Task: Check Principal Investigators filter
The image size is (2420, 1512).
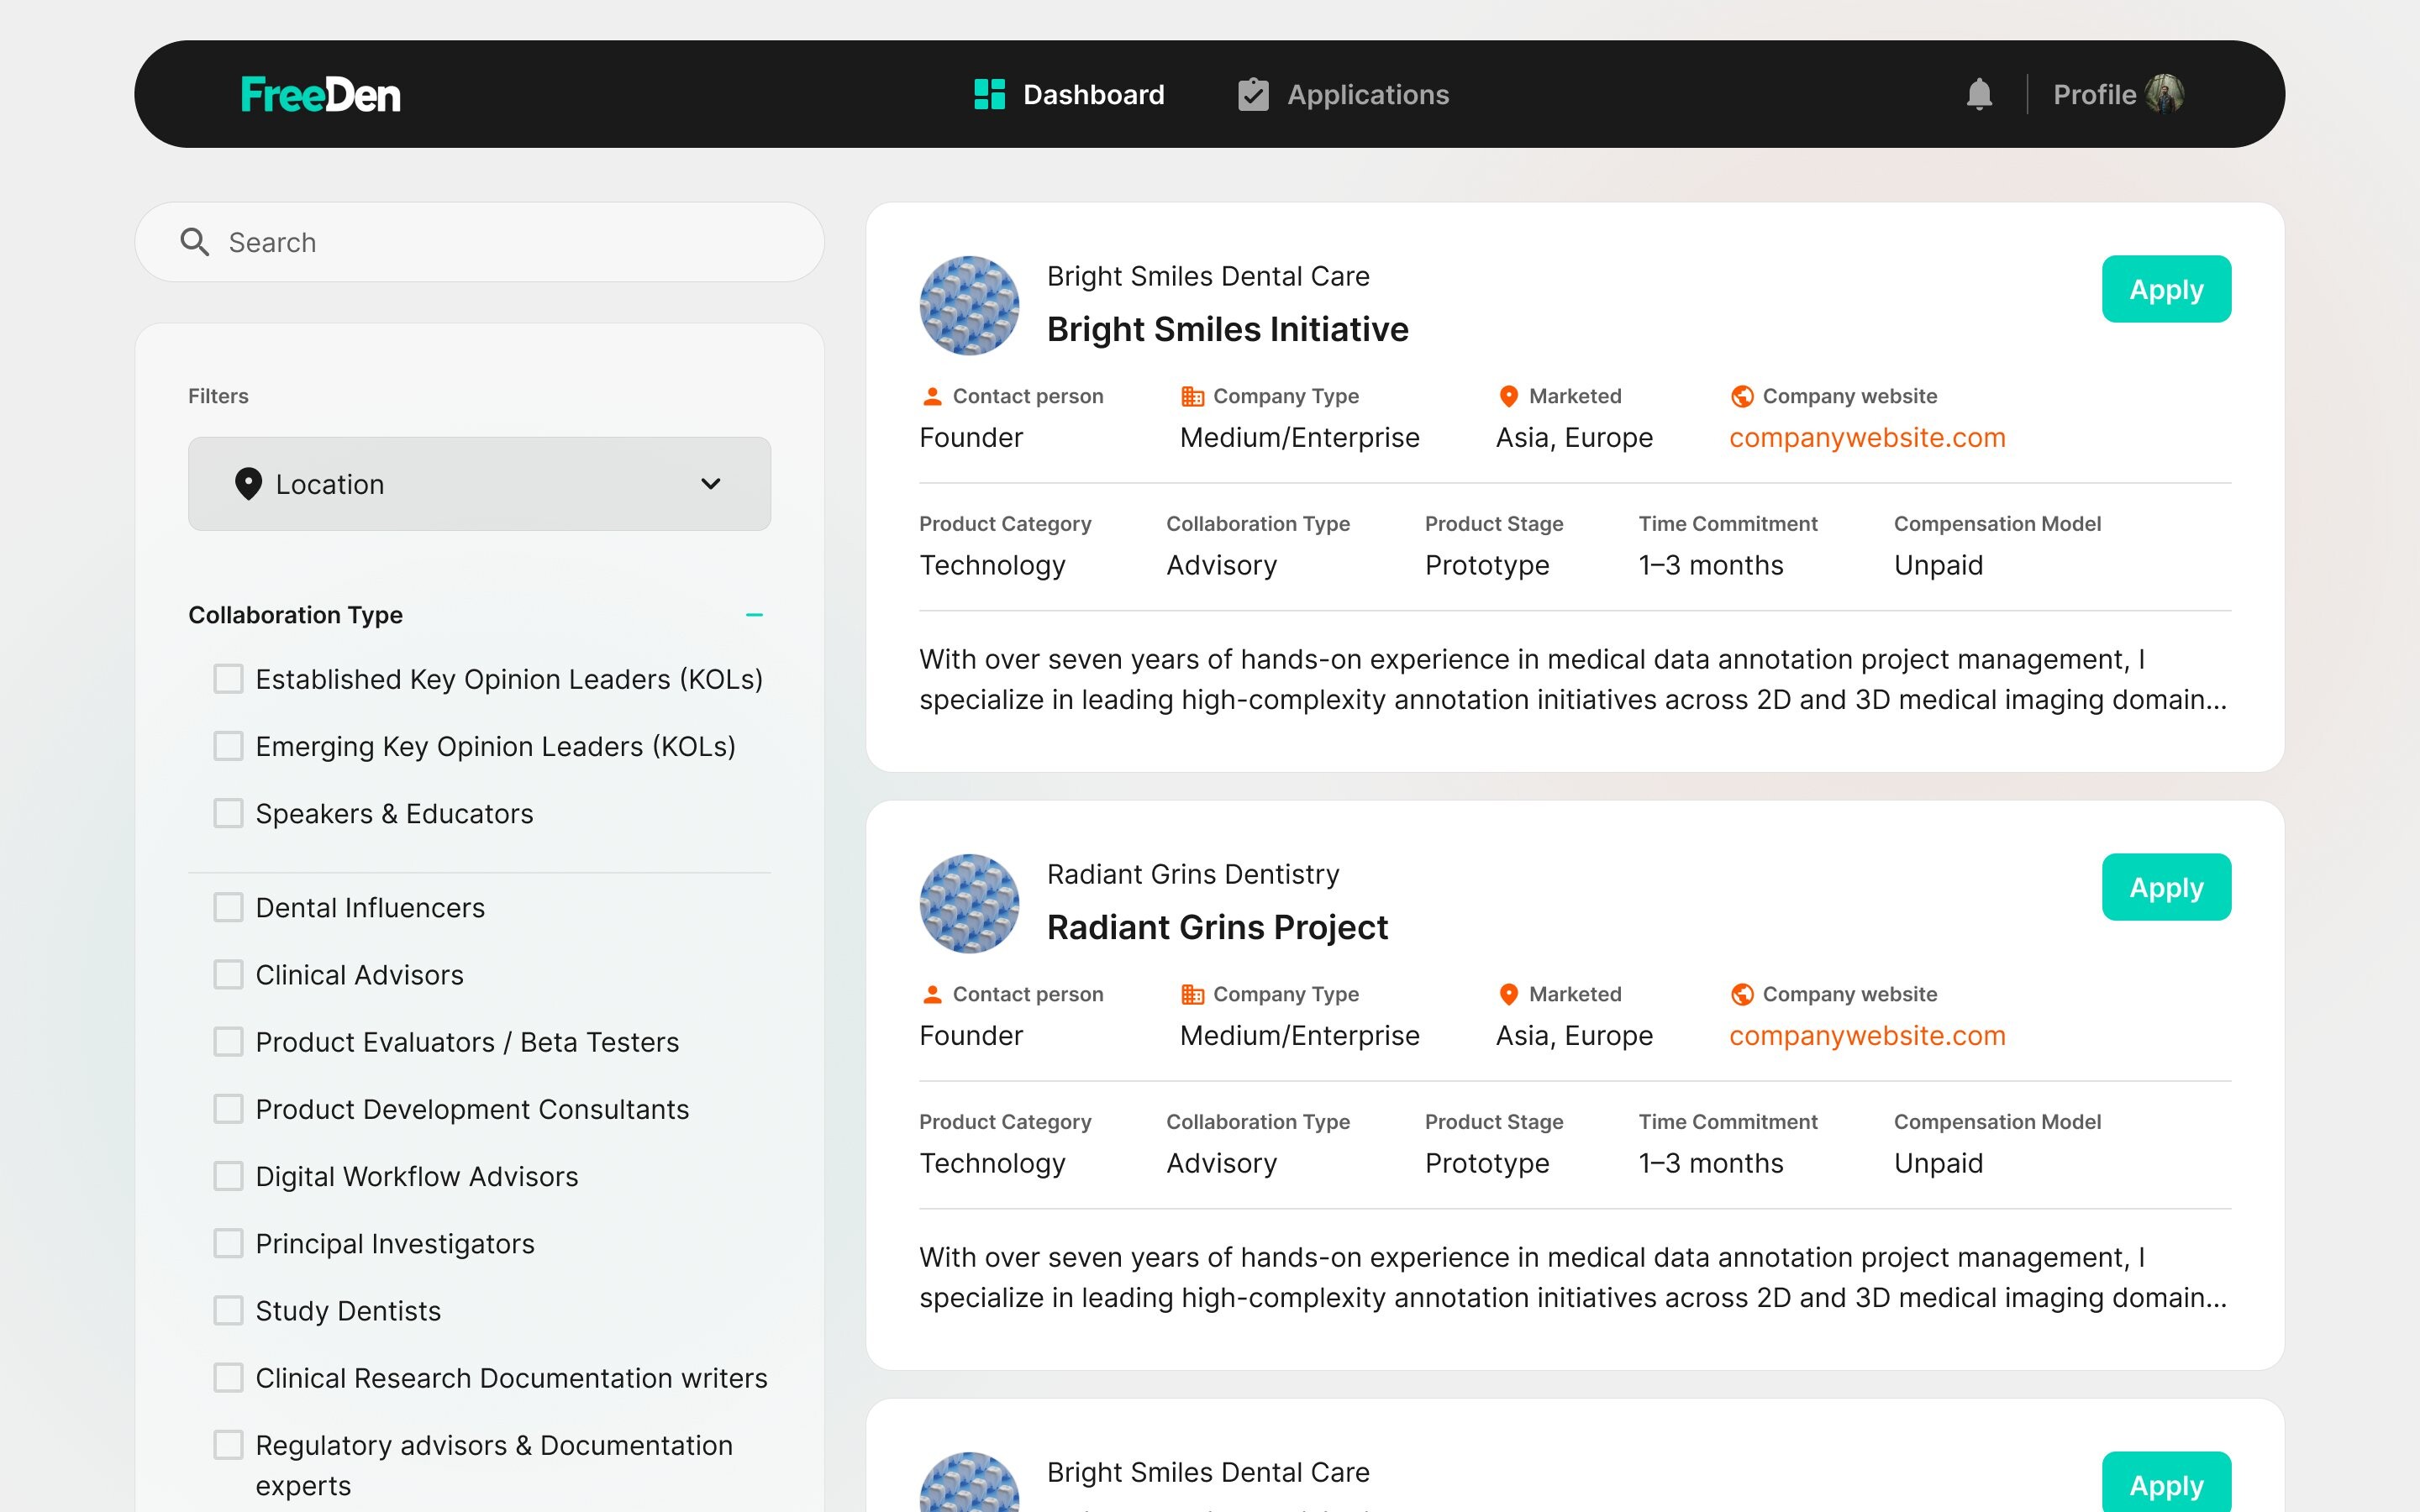Action: pos(228,1243)
